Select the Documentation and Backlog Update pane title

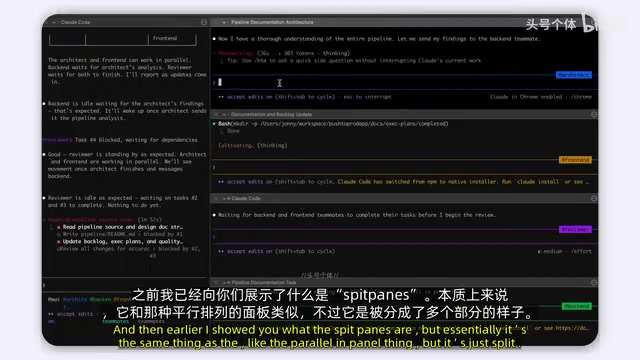coord(271,114)
